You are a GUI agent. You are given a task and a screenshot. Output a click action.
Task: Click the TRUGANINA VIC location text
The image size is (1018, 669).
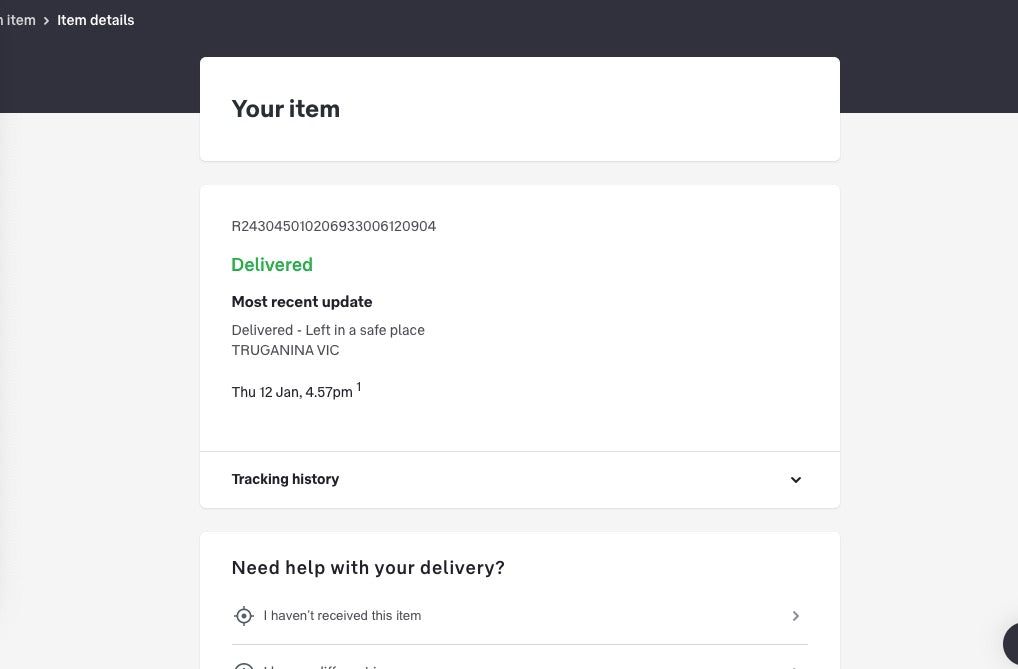pos(285,350)
